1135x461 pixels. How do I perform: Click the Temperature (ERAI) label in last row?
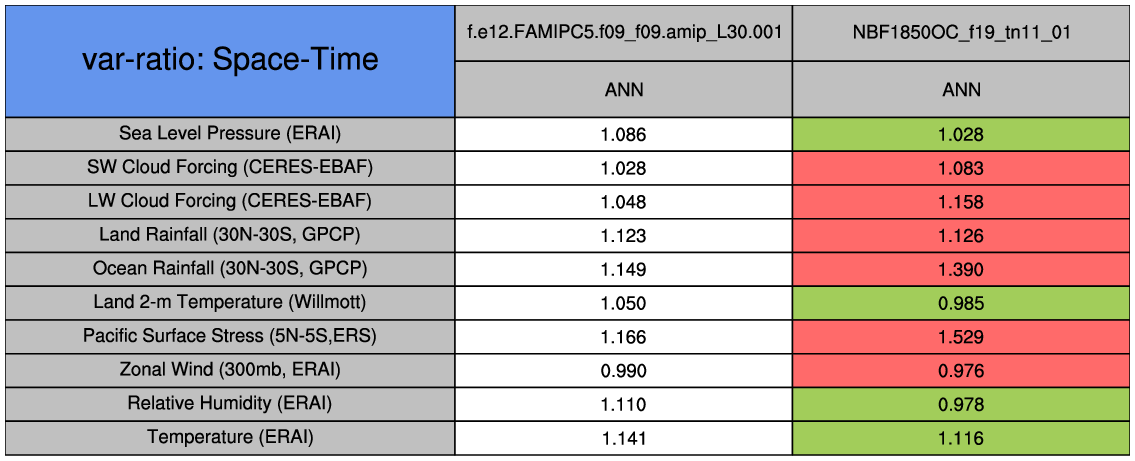point(230,437)
